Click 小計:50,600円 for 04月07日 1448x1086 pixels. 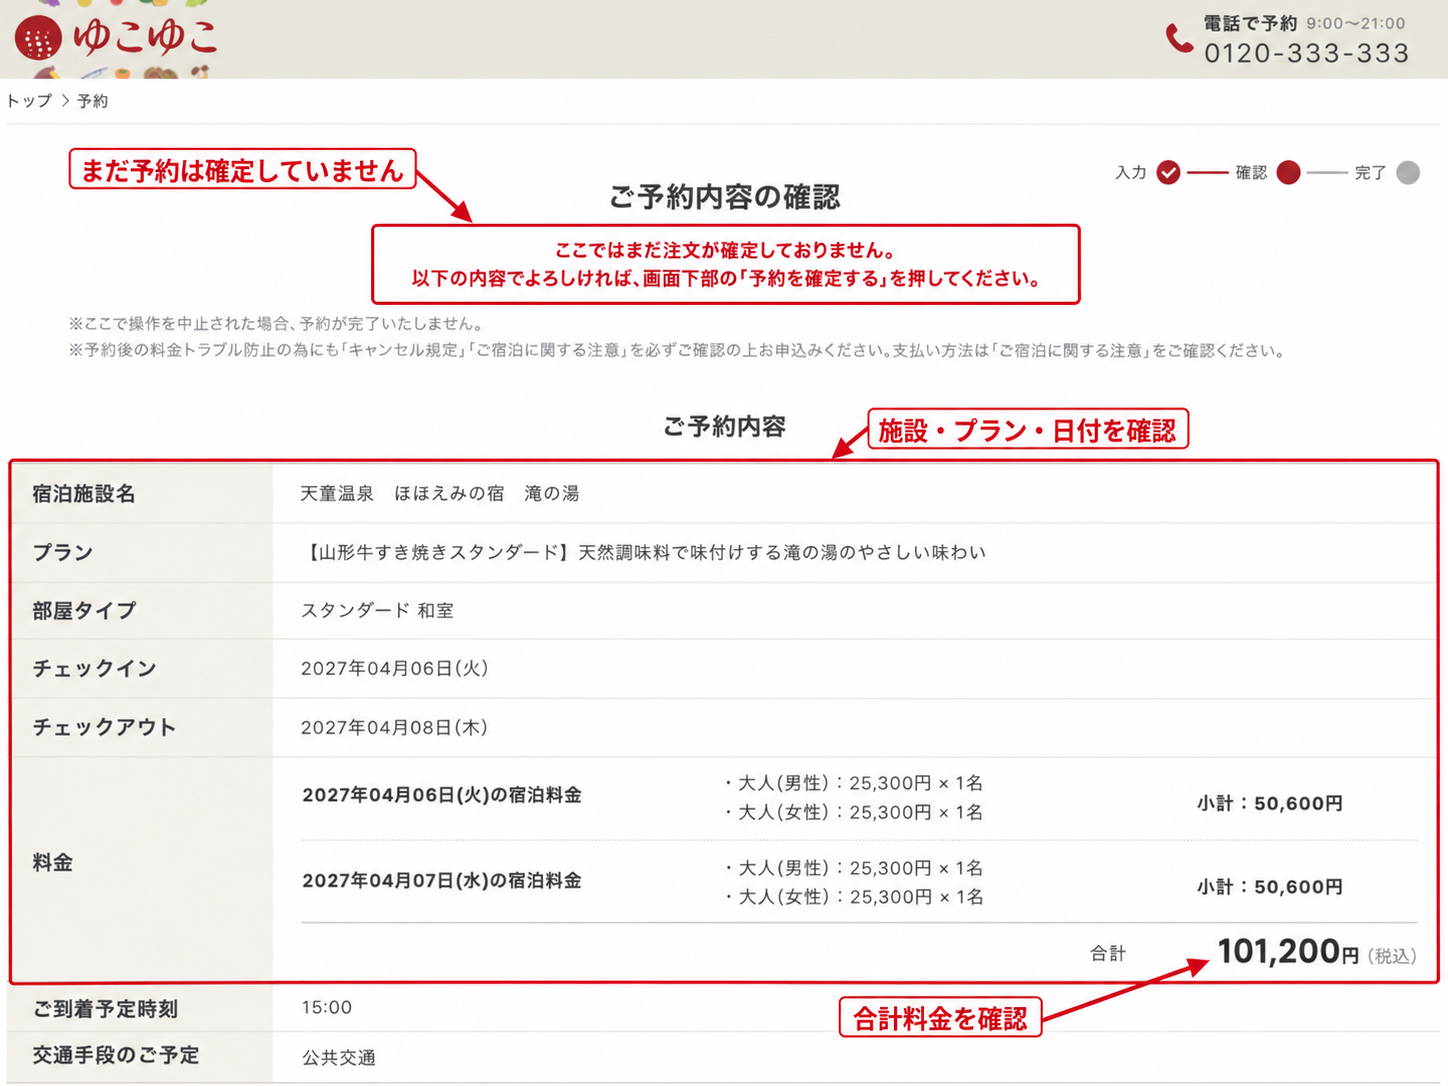pos(1270,887)
